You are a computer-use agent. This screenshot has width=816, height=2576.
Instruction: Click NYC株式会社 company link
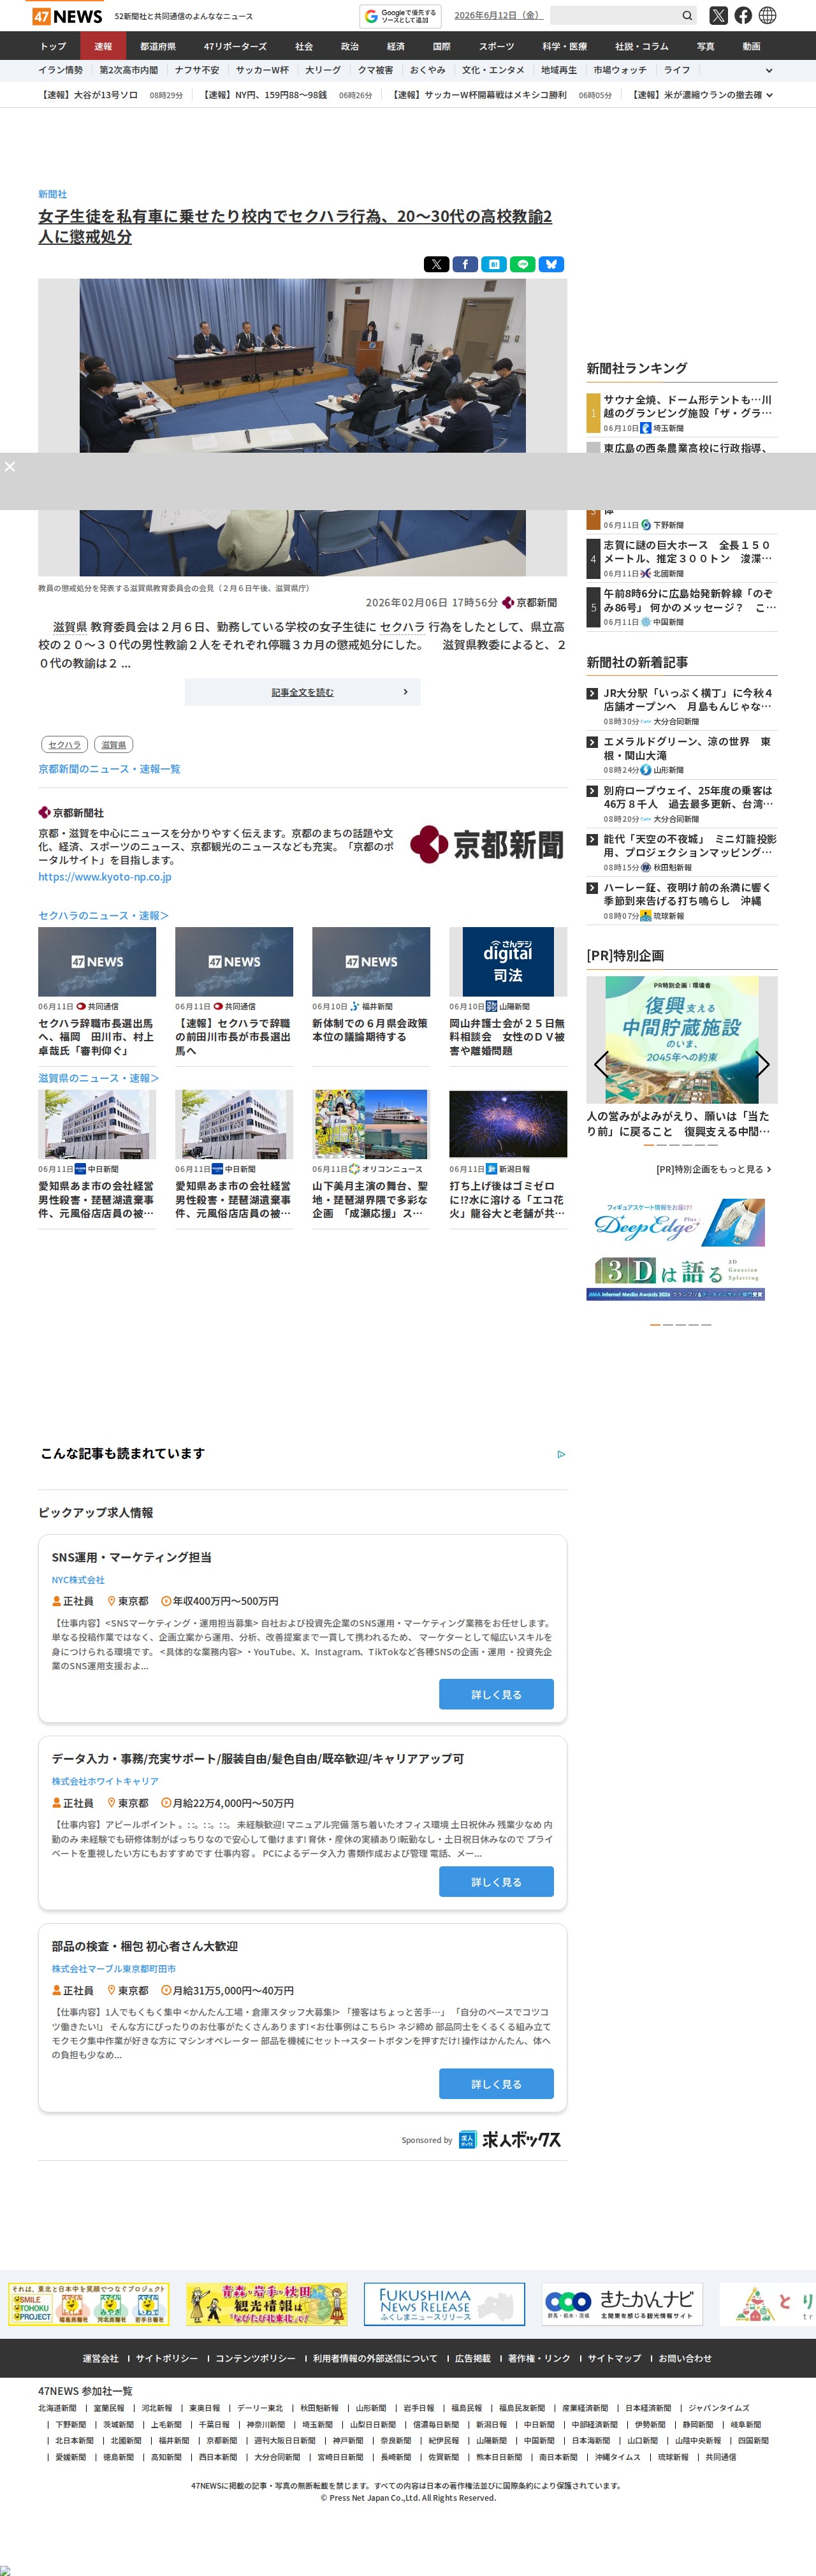(x=78, y=1580)
